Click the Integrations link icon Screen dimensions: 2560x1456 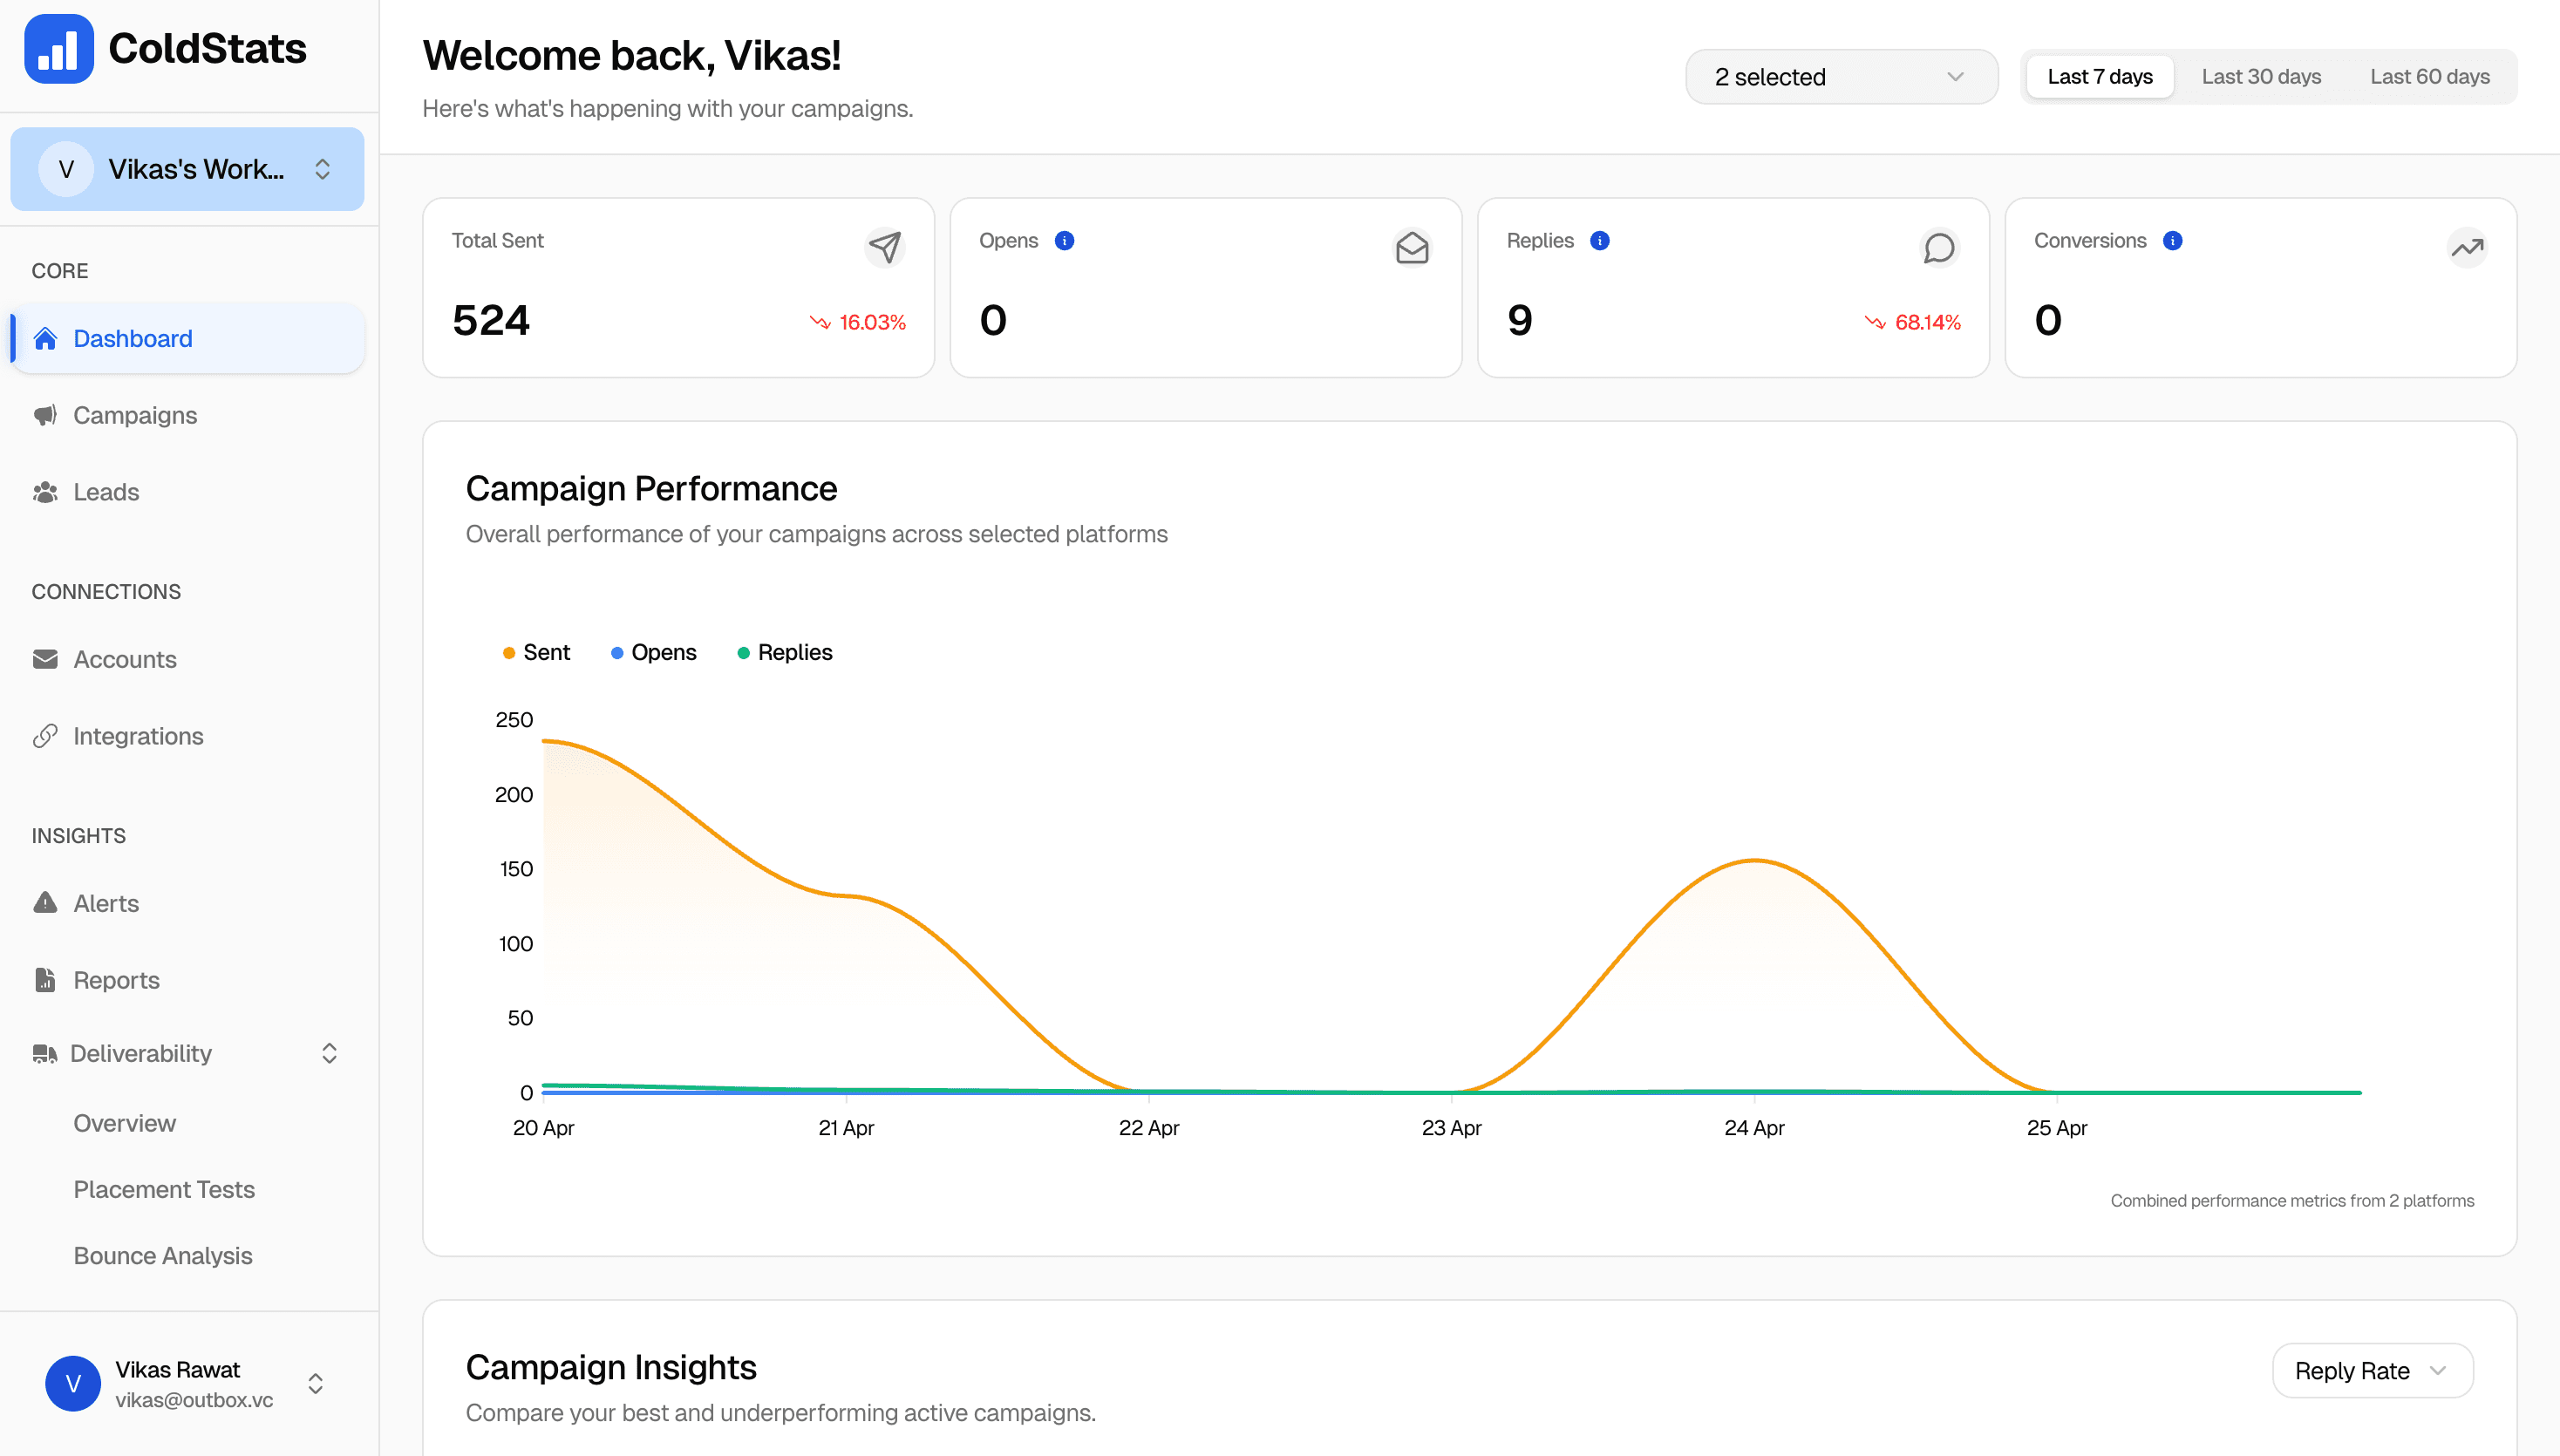[x=45, y=736]
